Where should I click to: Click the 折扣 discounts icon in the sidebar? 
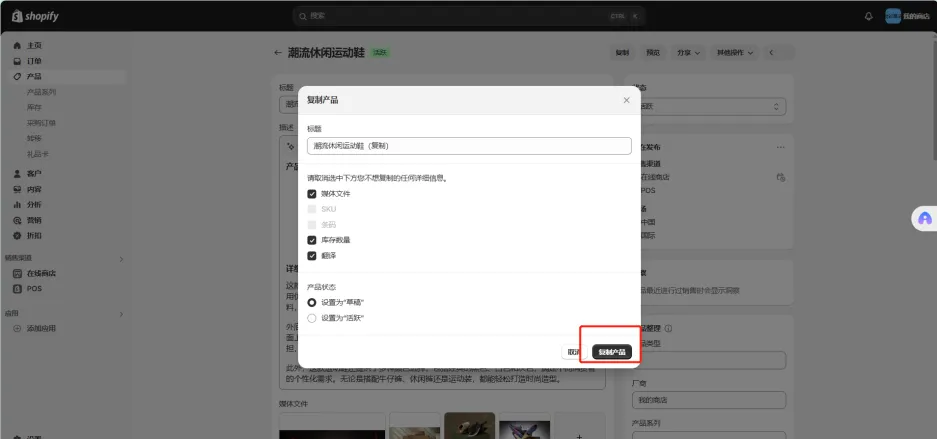pyautogui.click(x=17, y=235)
